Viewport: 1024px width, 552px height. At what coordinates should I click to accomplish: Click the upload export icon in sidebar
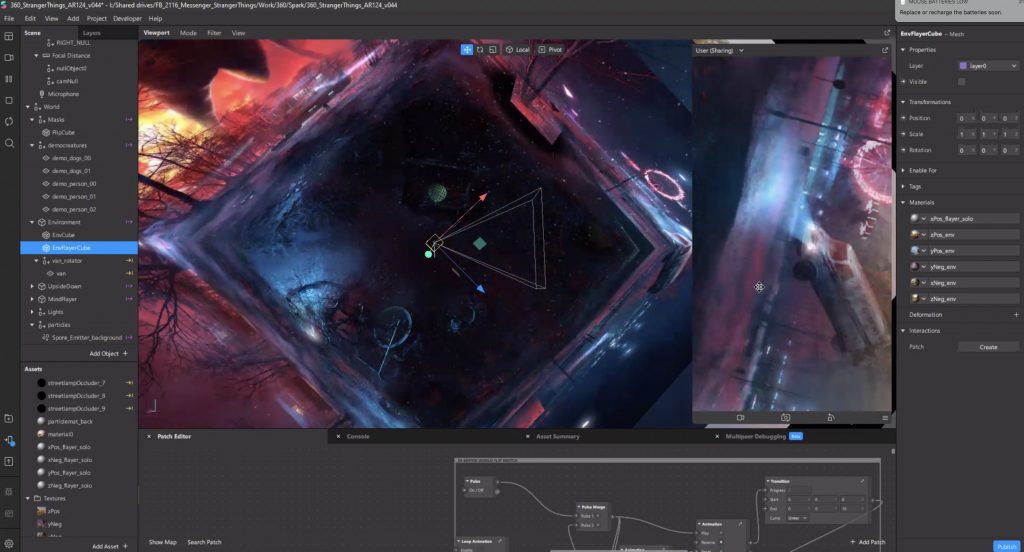(x=9, y=462)
